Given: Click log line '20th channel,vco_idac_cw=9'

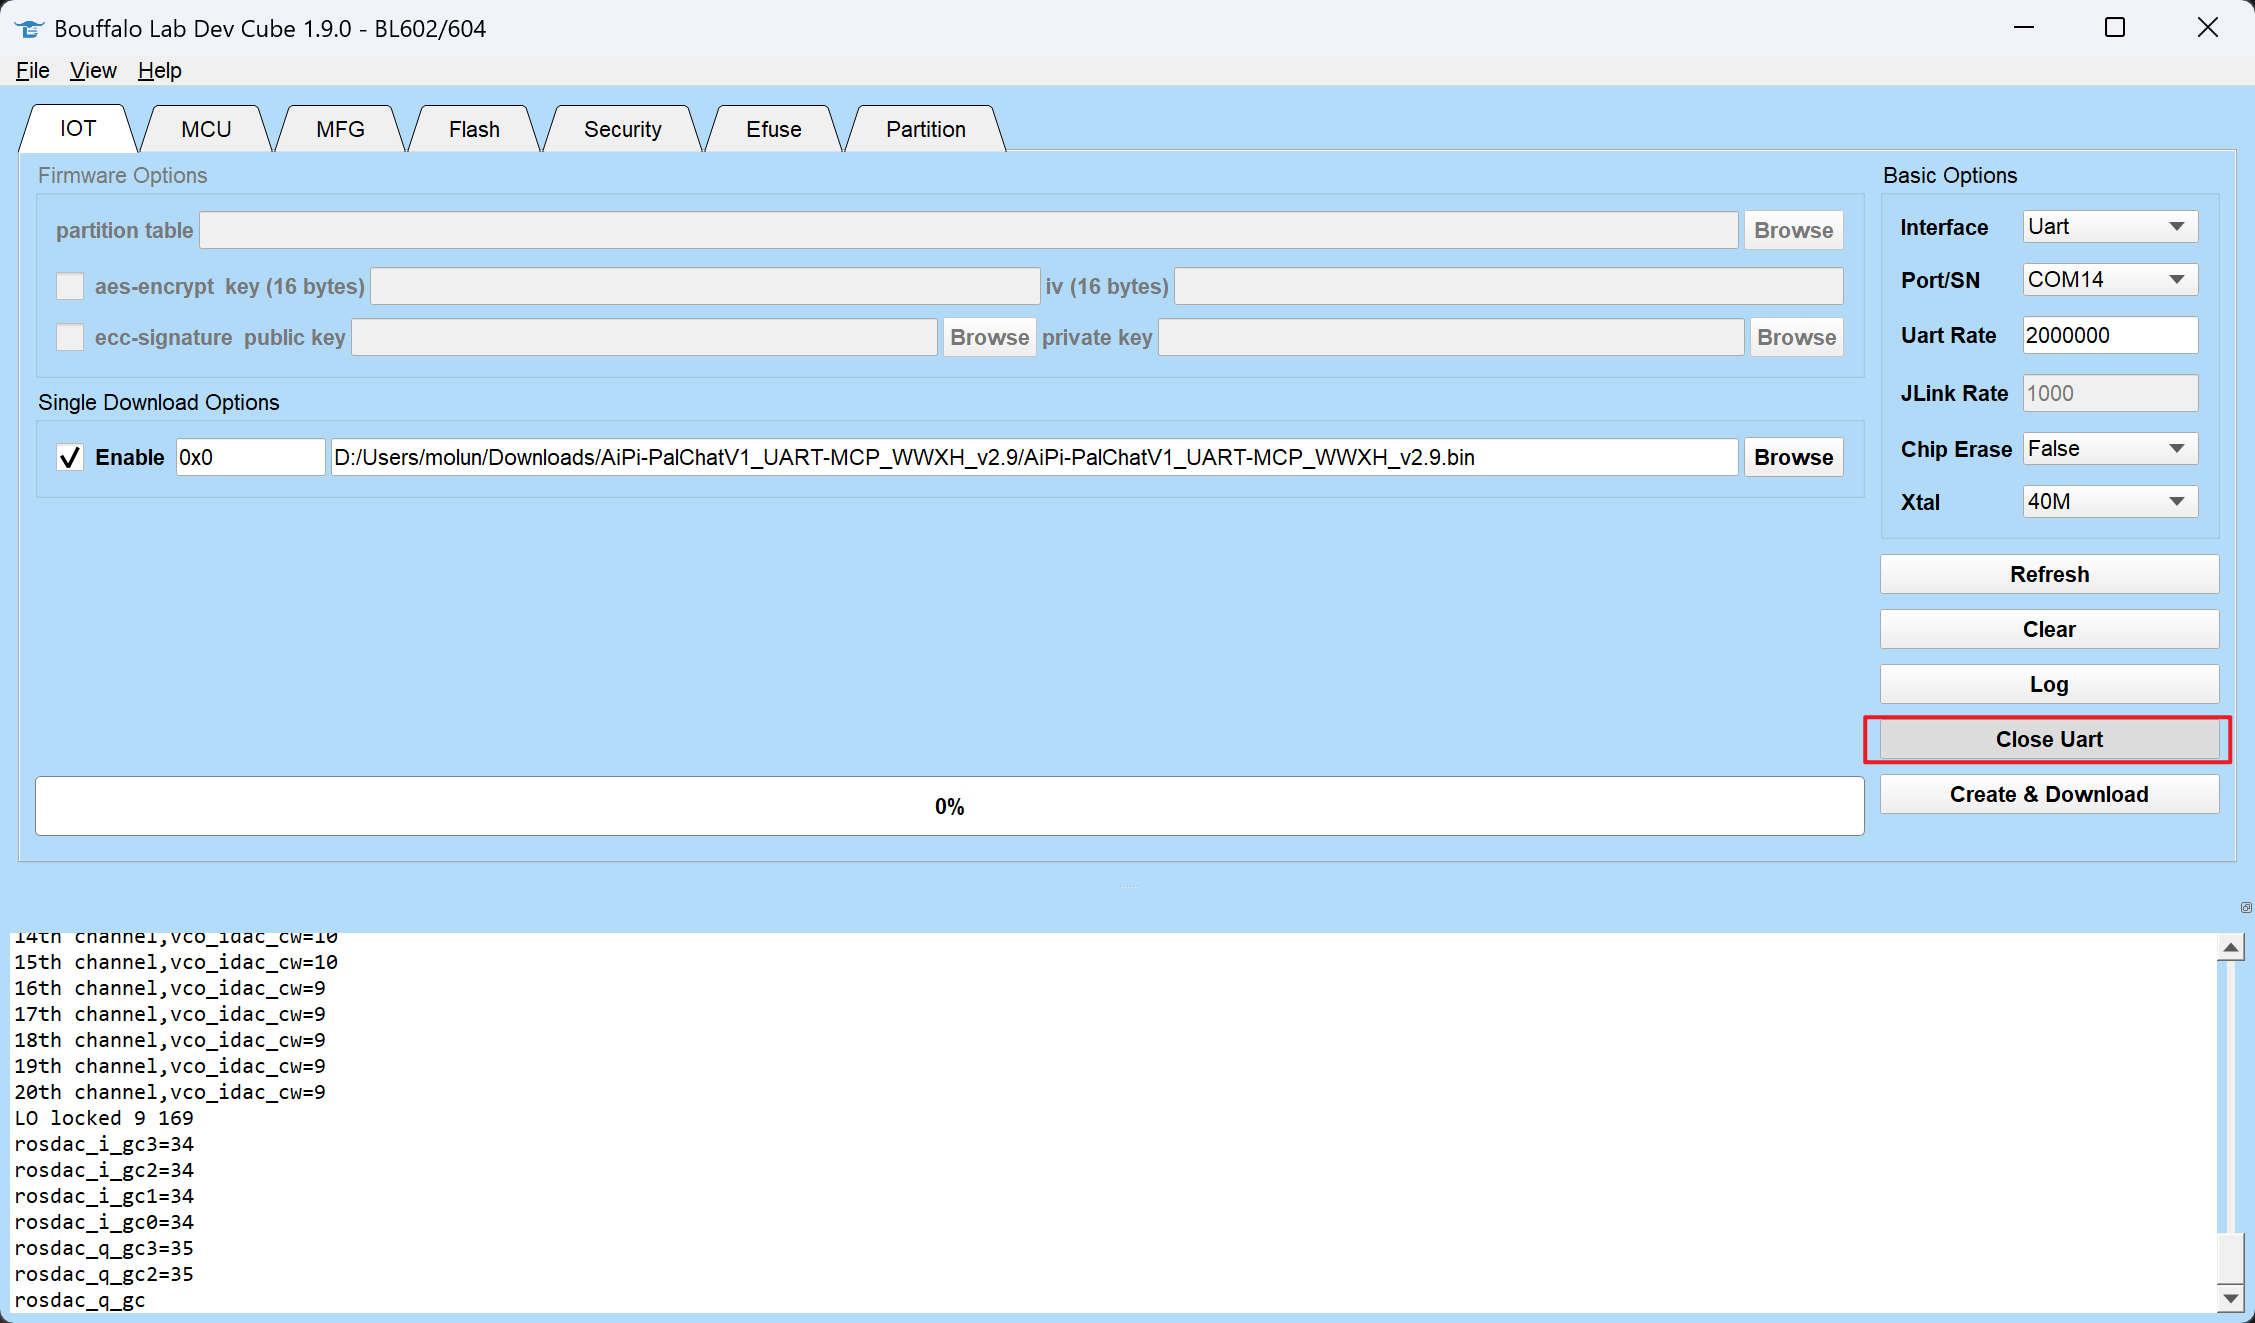Looking at the screenshot, I should coord(170,1092).
